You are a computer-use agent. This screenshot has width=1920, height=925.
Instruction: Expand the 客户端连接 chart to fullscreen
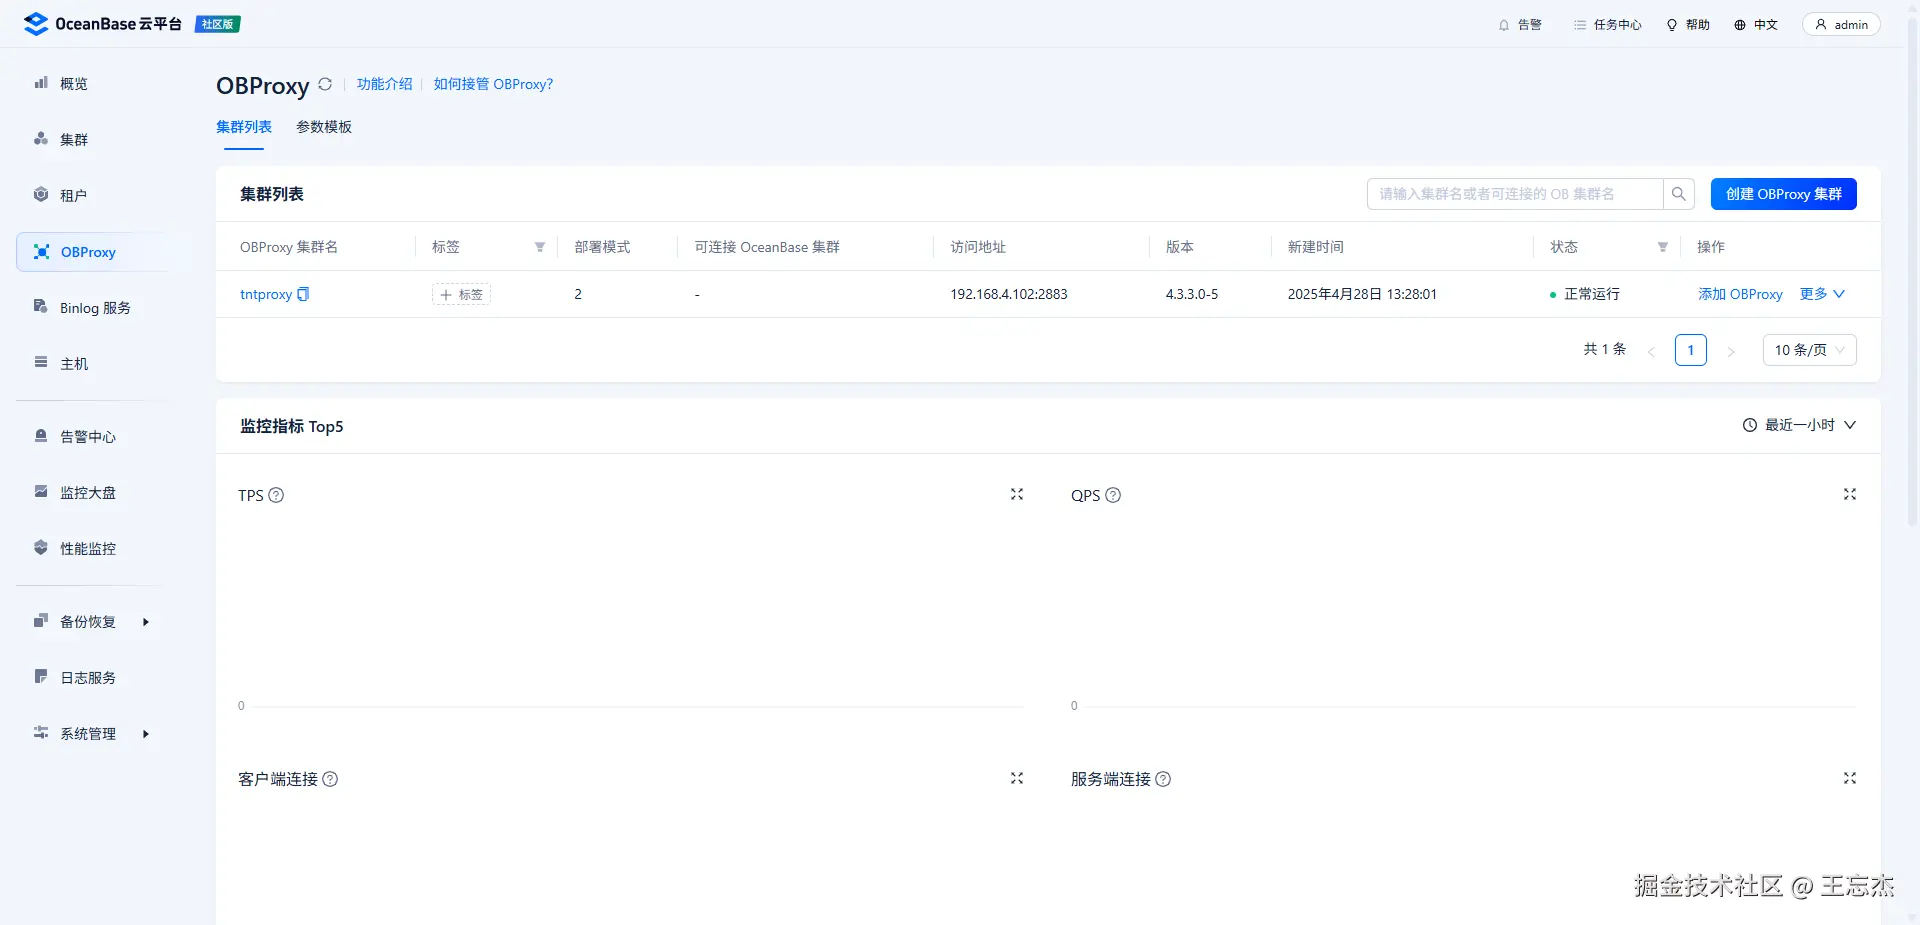pos(1017,778)
